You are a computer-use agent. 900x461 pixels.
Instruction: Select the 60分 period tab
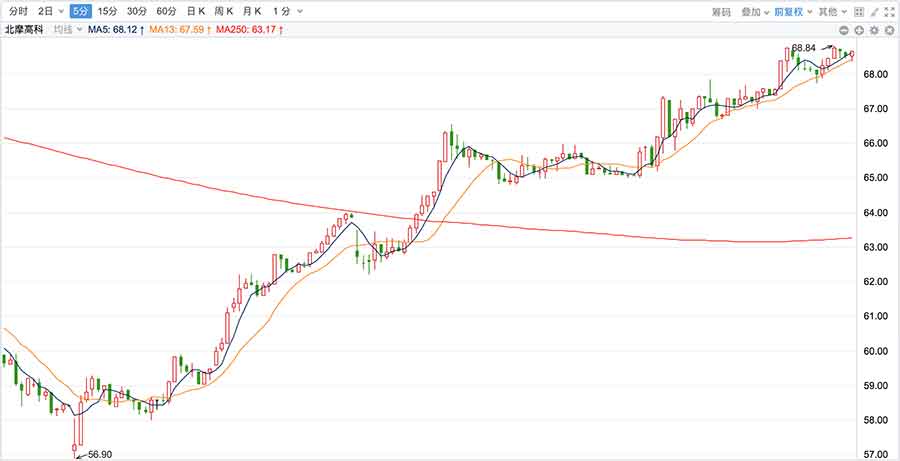pos(166,12)
